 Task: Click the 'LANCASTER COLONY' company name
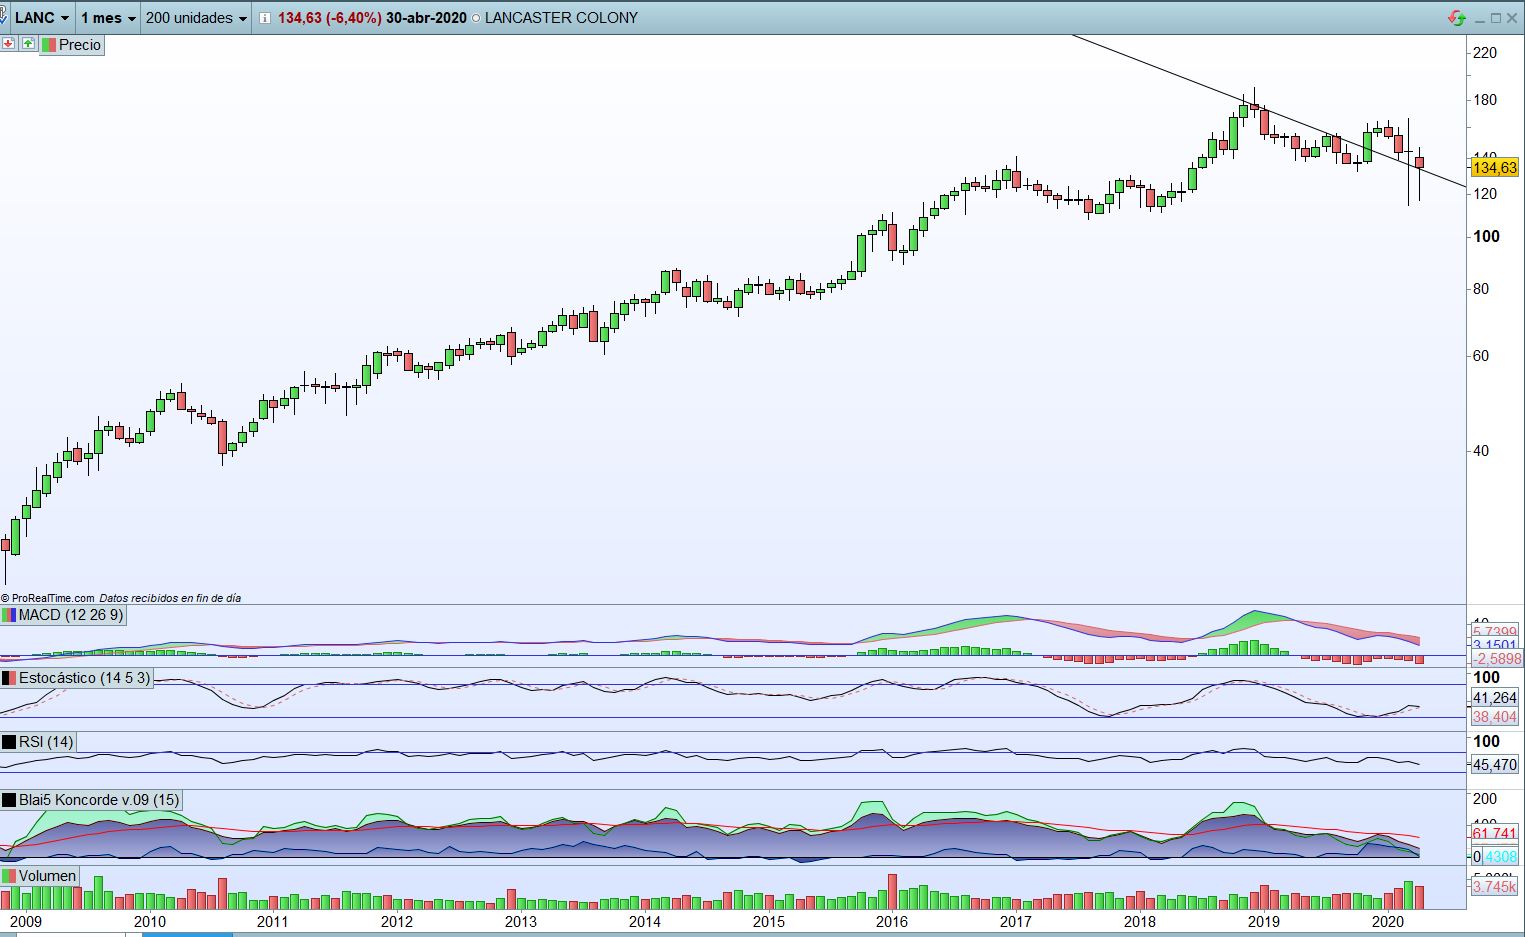[x=561, y=18]
